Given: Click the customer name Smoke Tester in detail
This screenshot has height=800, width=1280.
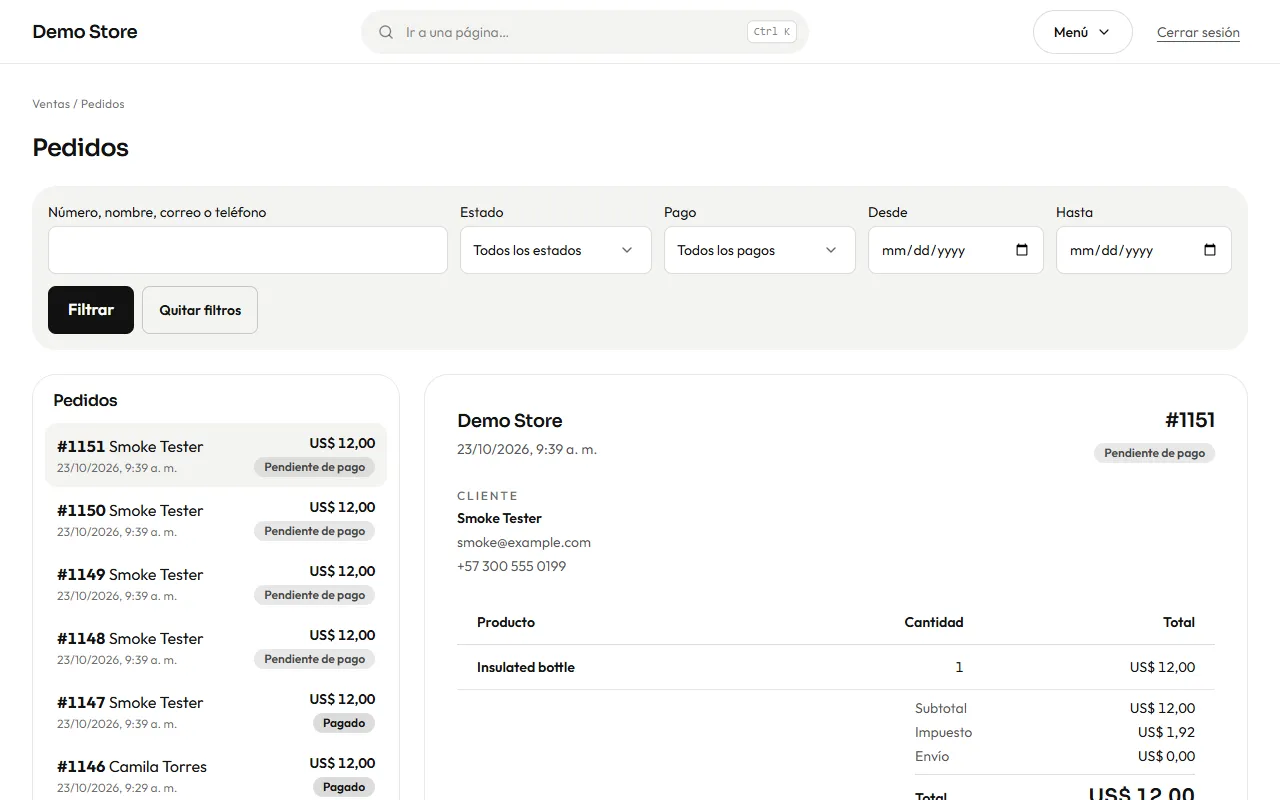Looking at the screenshot, I should pyautogui.click(x=499, y=518).
